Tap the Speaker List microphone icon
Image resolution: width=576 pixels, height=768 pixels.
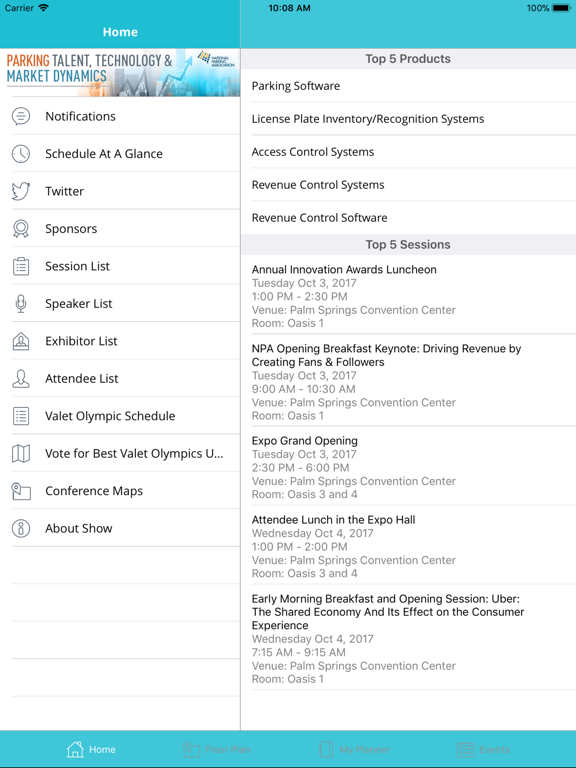21,304
